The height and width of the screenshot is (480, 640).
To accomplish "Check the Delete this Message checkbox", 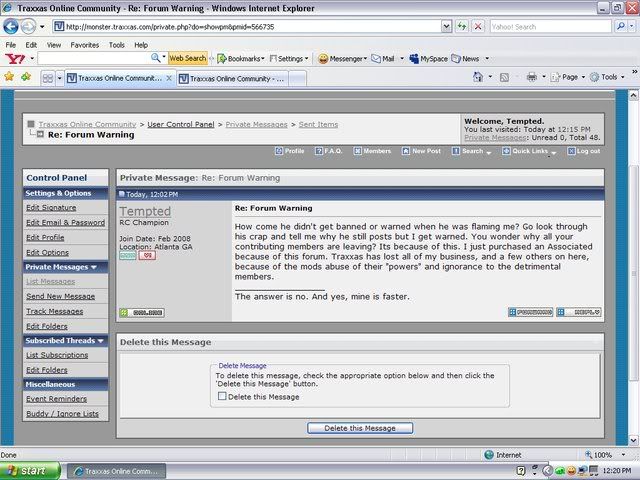I will tap(222, 397).
